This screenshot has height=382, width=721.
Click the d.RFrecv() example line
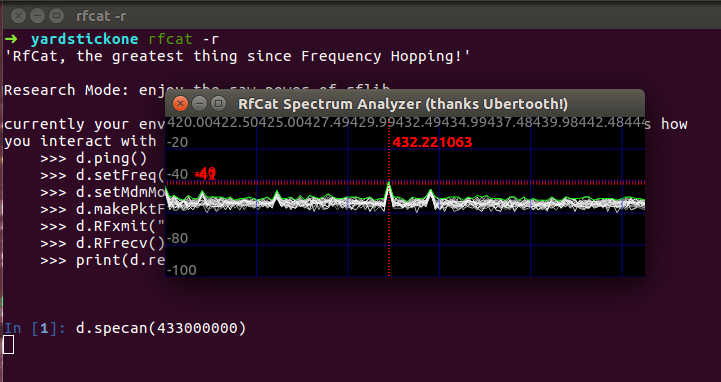[103, 243]
